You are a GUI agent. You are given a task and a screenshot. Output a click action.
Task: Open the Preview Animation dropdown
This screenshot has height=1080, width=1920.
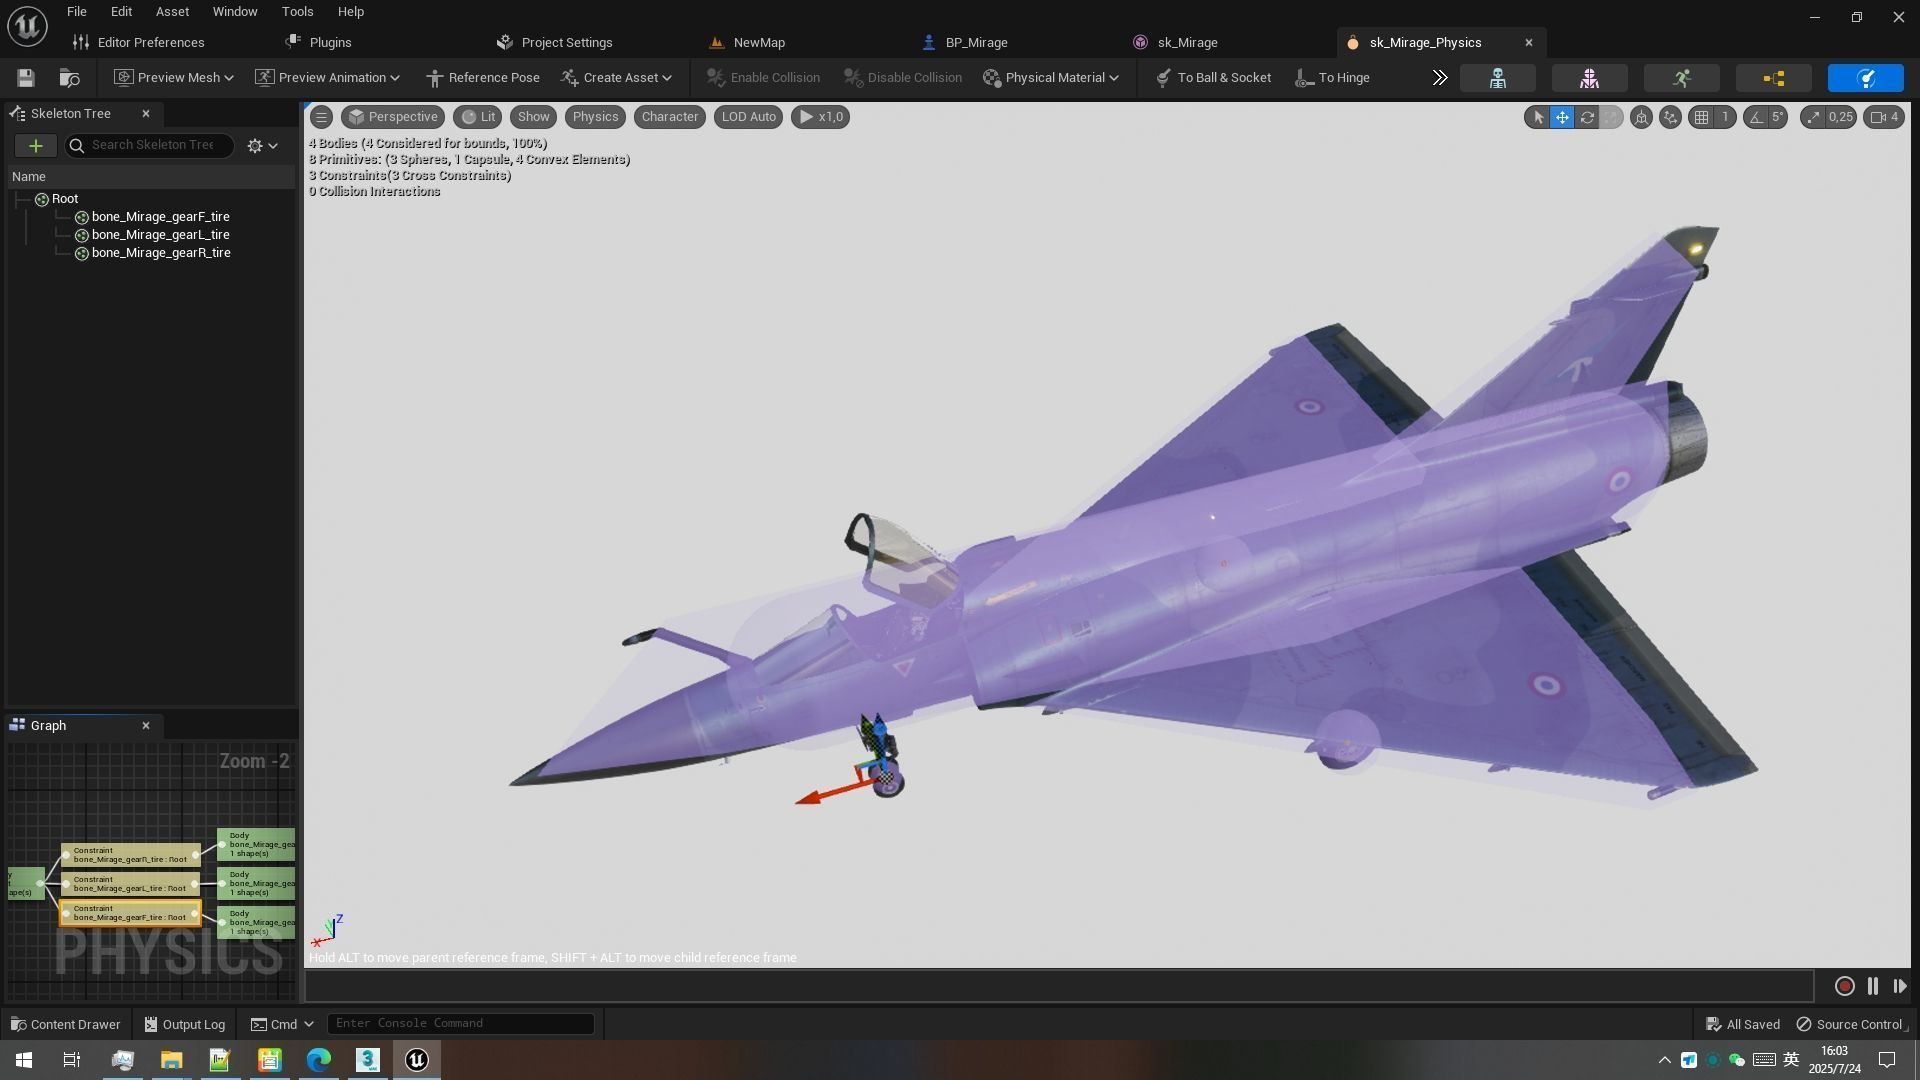(327, 78)
